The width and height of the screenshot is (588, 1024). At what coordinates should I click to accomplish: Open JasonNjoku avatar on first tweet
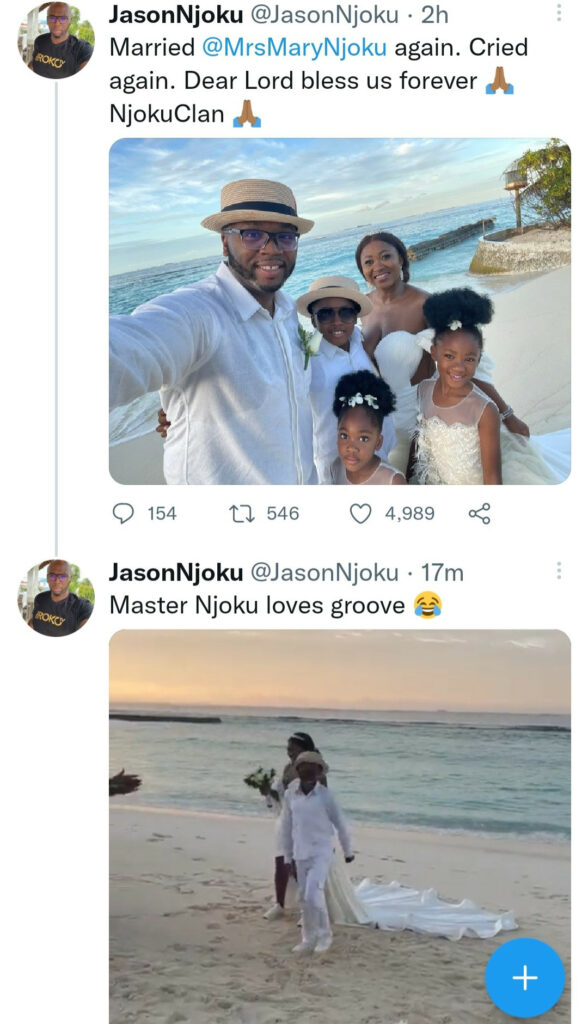56,40
